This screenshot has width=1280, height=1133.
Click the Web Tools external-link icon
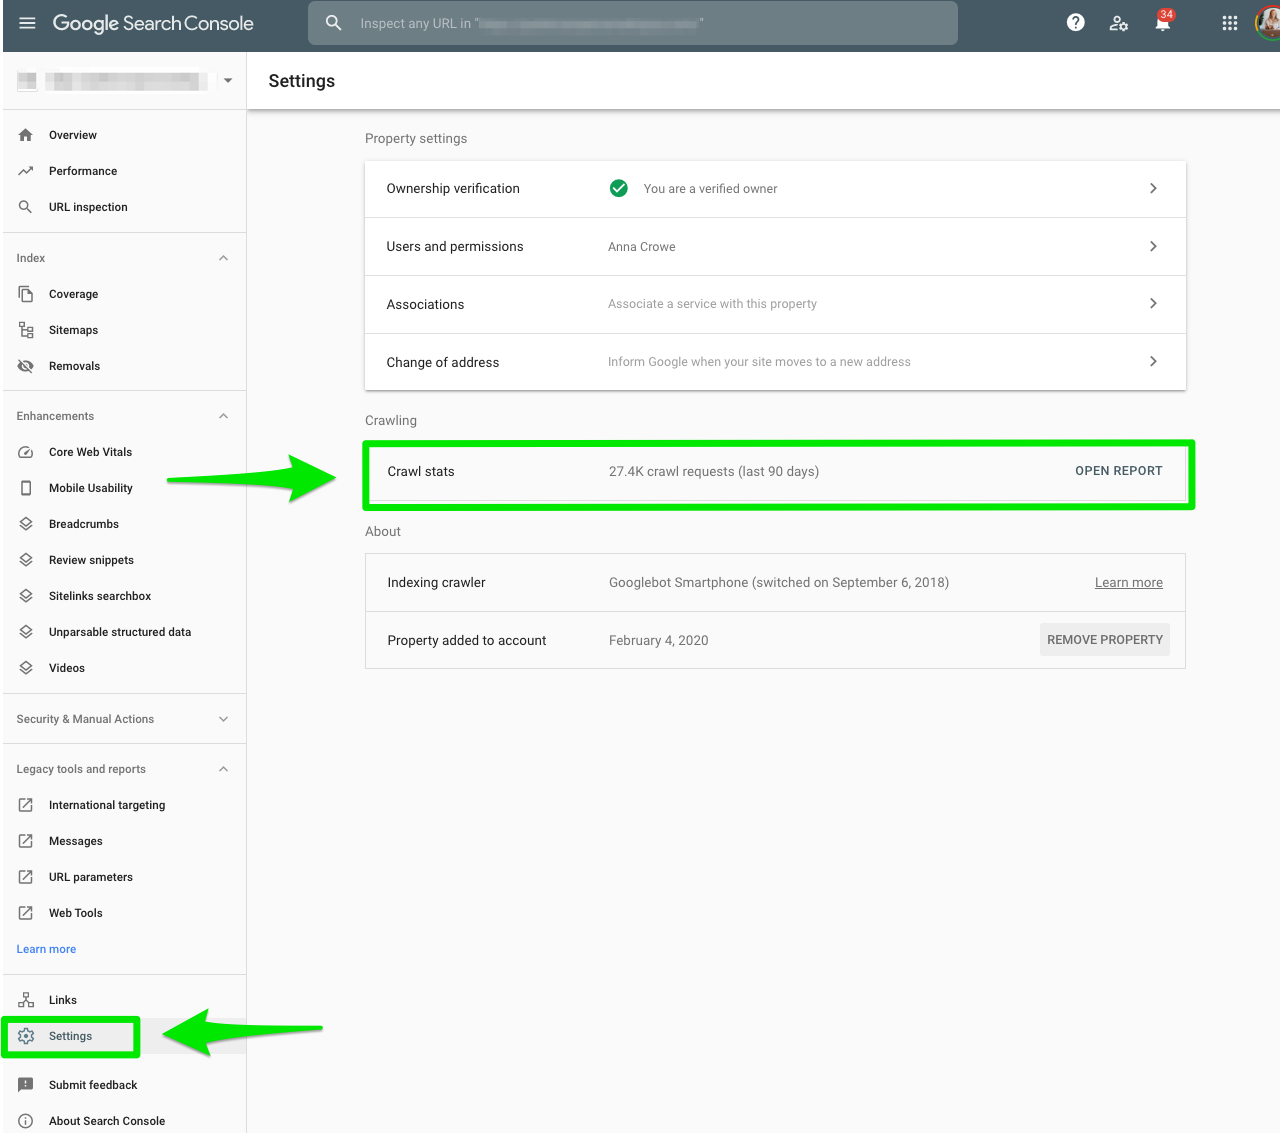click(26, 913)
